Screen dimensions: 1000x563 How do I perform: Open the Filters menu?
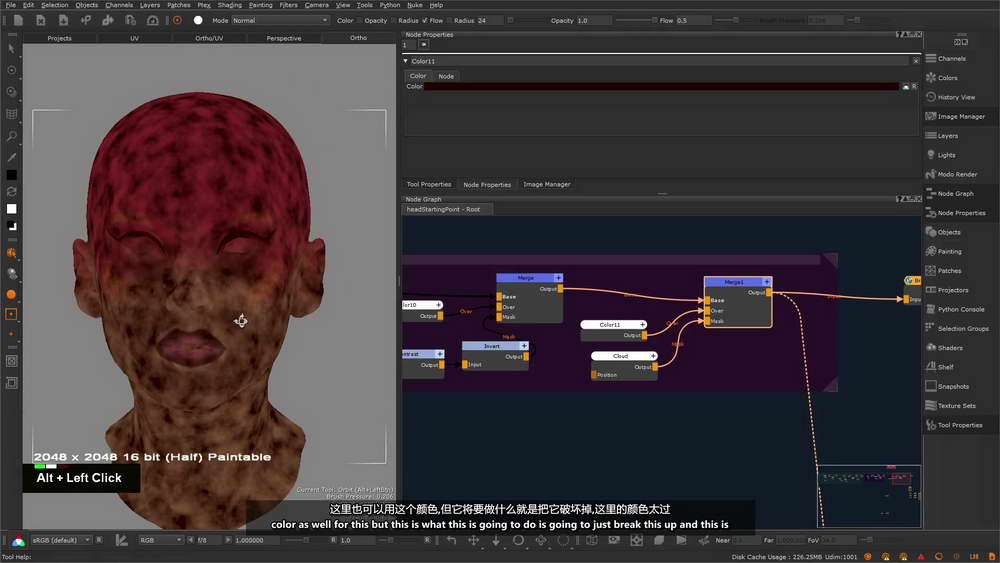(288, 4)
